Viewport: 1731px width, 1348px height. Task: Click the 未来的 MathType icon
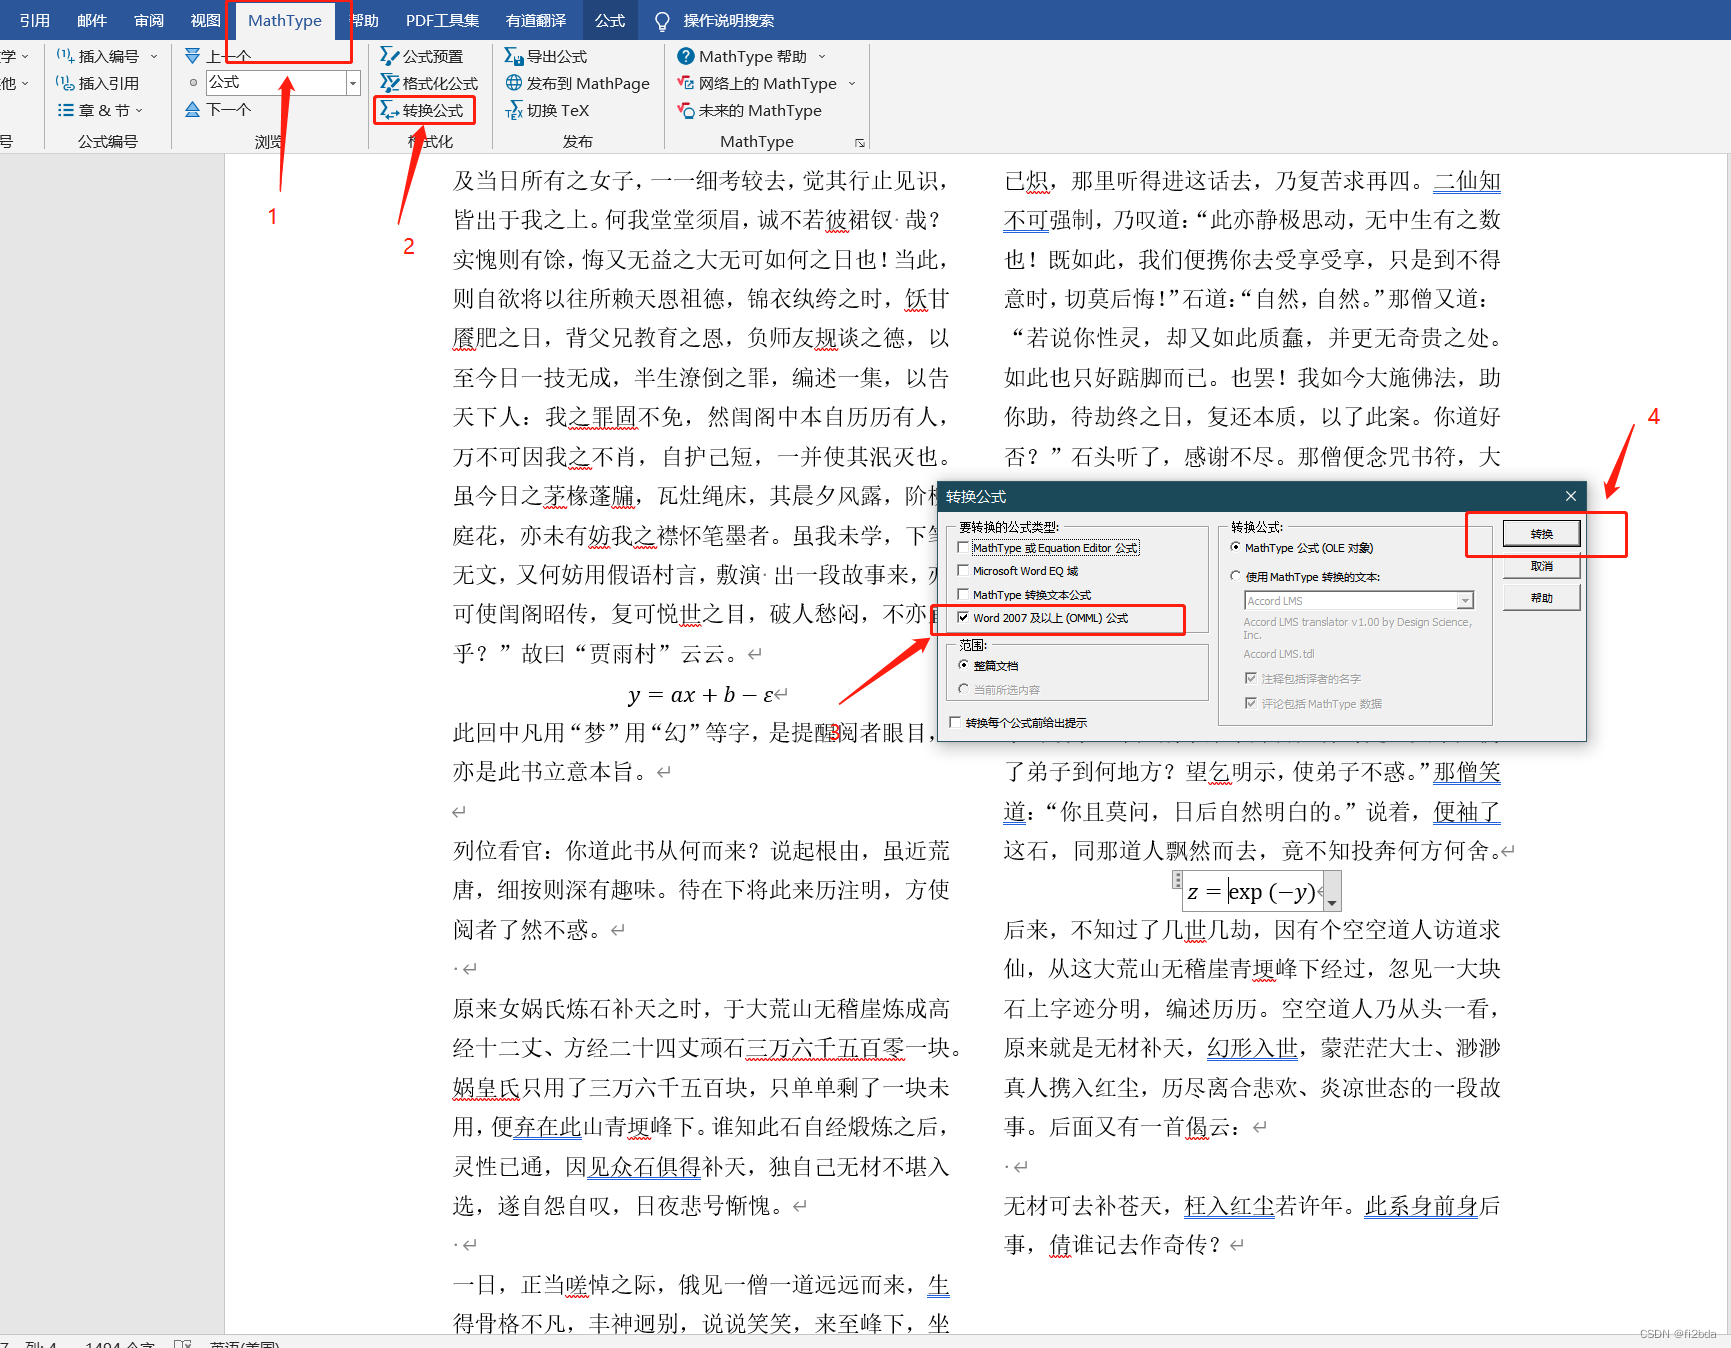686,110
